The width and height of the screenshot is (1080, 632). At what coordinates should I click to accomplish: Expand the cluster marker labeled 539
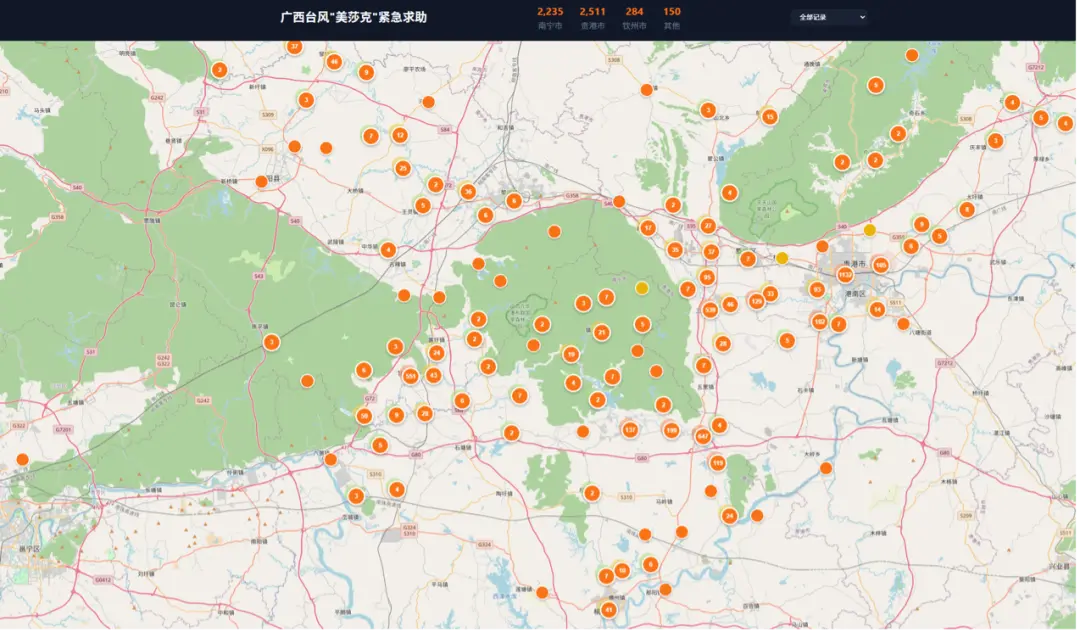coord(712,311)
